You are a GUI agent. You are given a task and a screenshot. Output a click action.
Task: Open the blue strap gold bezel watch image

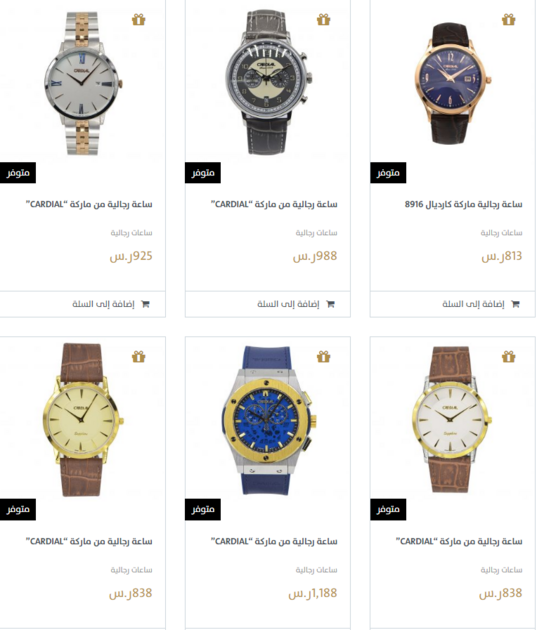(x=268, y=421)
